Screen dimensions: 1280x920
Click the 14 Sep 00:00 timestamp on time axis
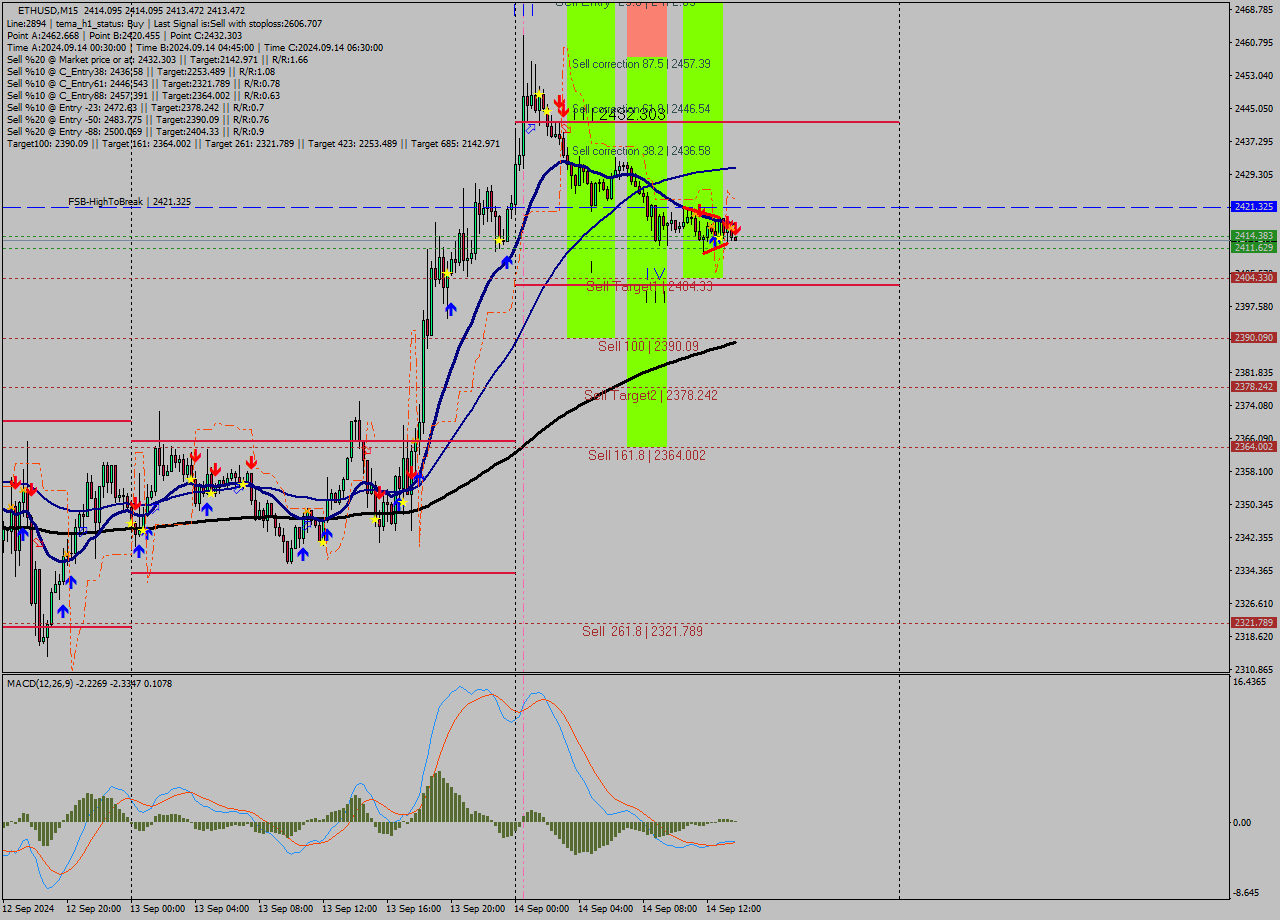pyautogui.click(x=540, y=910)
